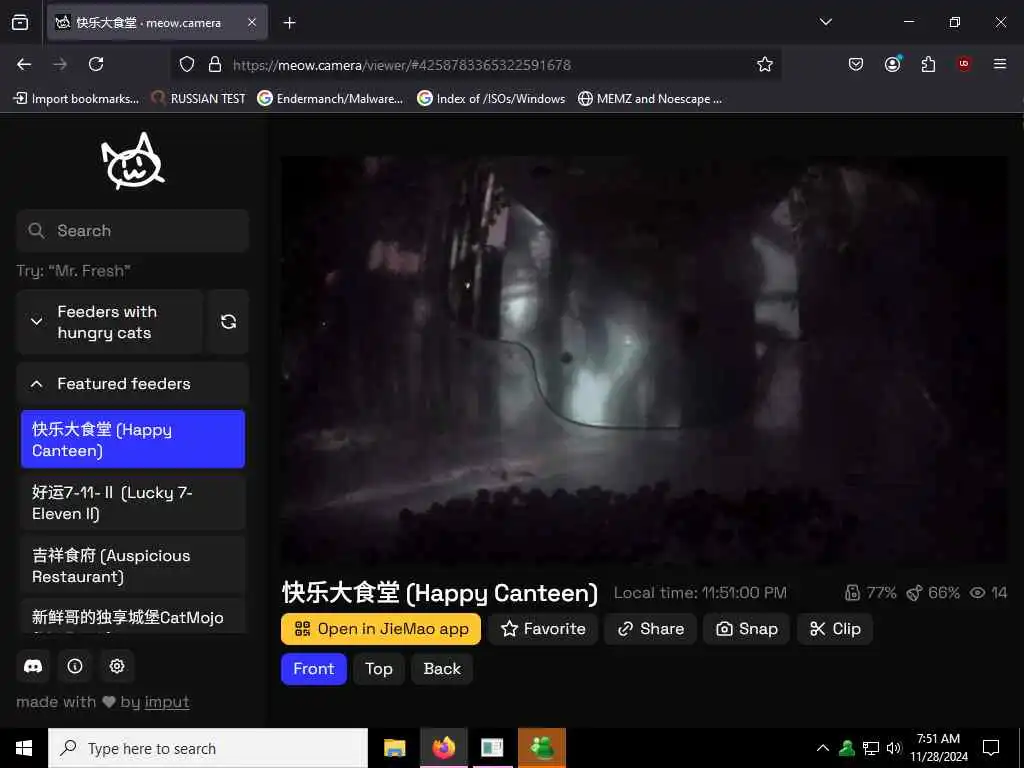This screenshot has width=1024, height=768.
Task: Switch to the Back camera view
Action: point(442,669)
